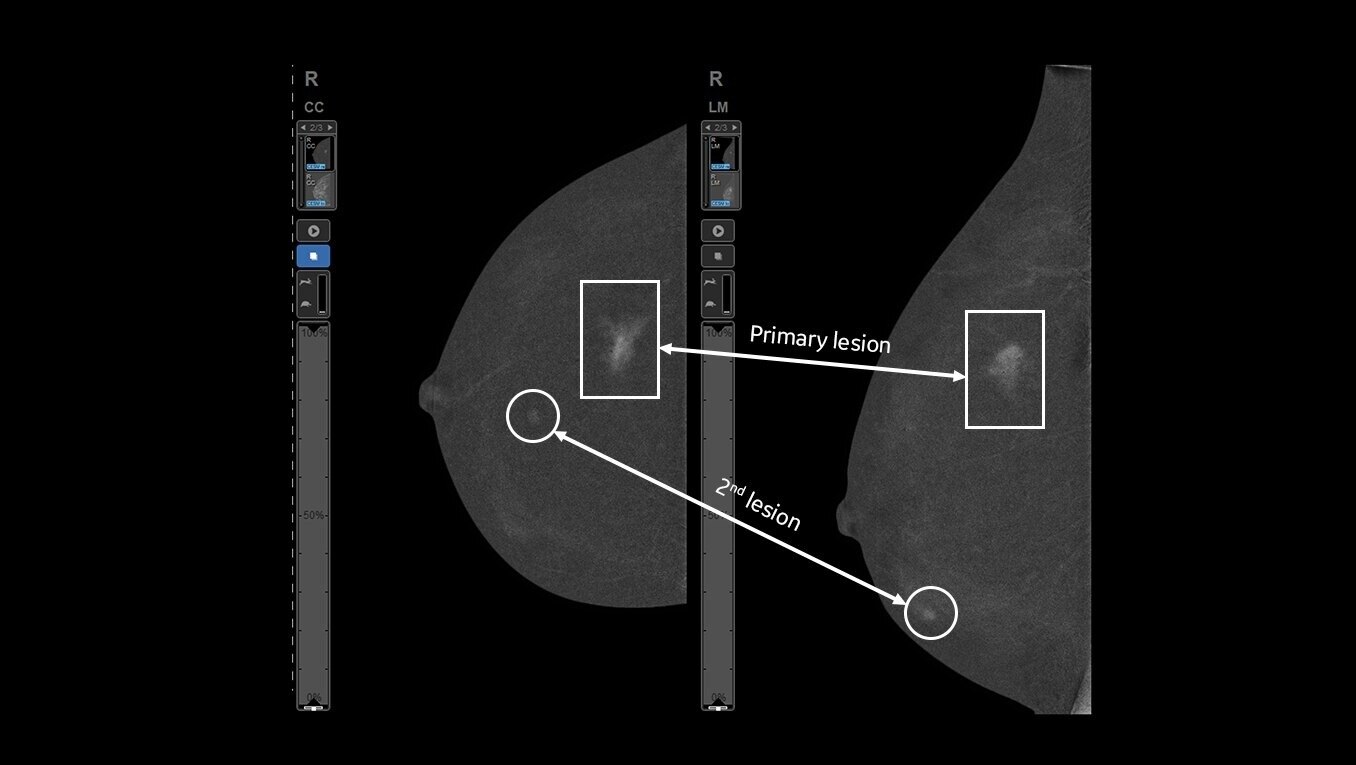Viewport: 1356px width, 765px height.
Task: Select top R CC thumbnail
Action: pos(319,153)
